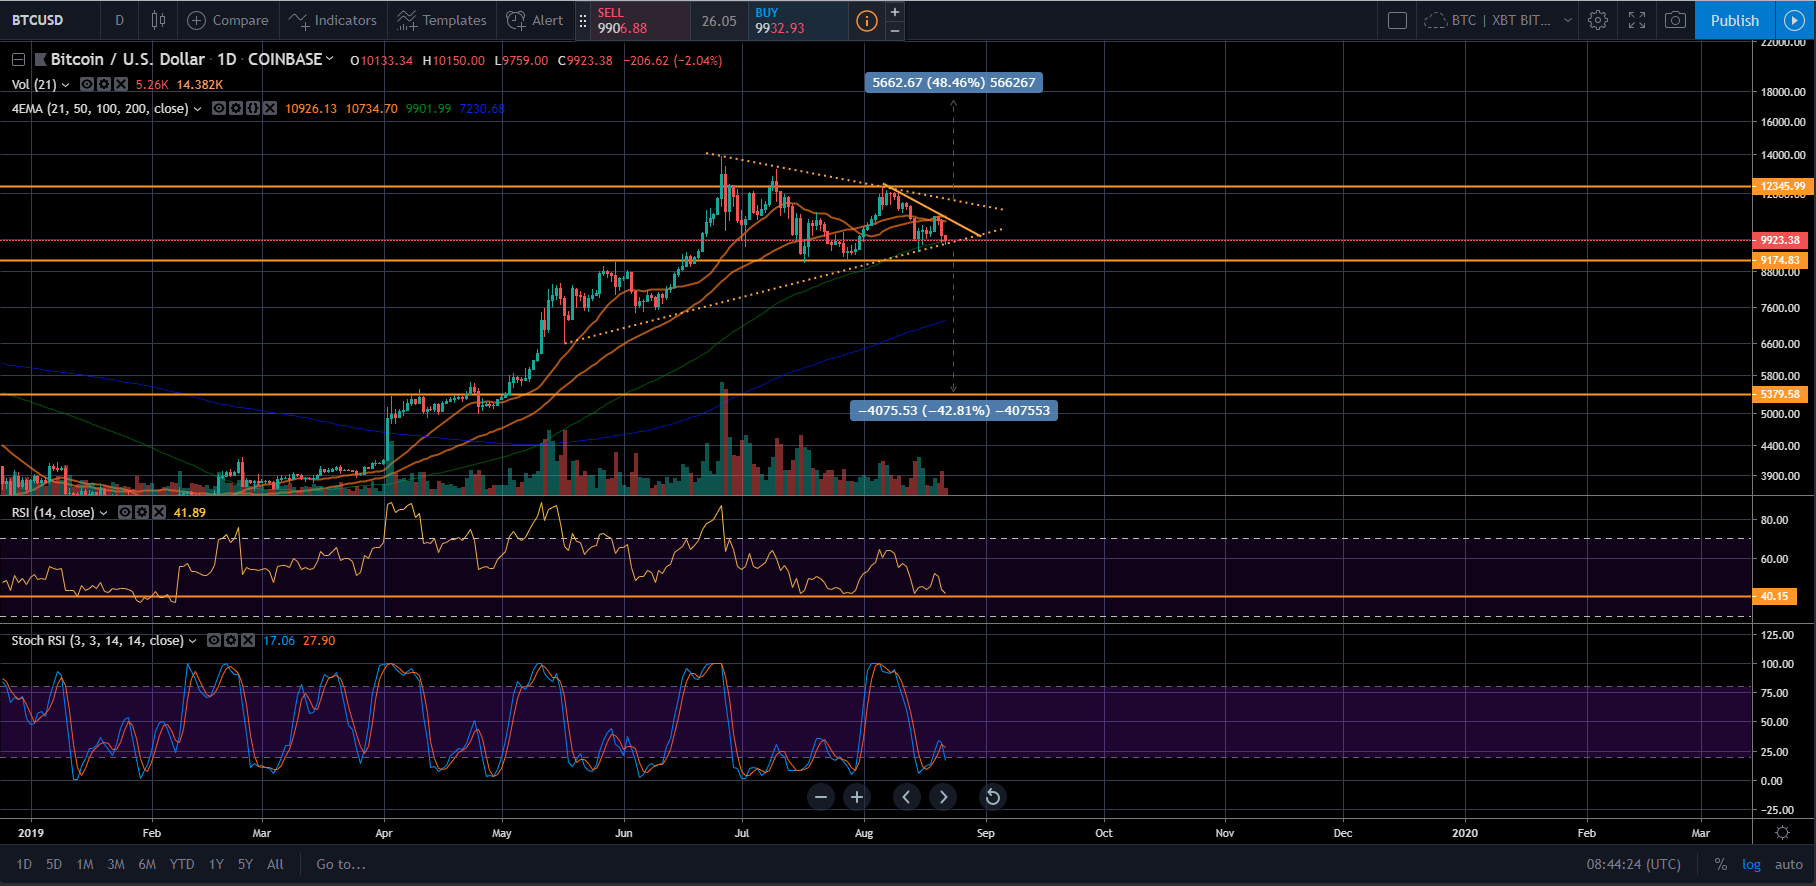Open chart settings gear in top toolbar

click(x=1598, y=20)
